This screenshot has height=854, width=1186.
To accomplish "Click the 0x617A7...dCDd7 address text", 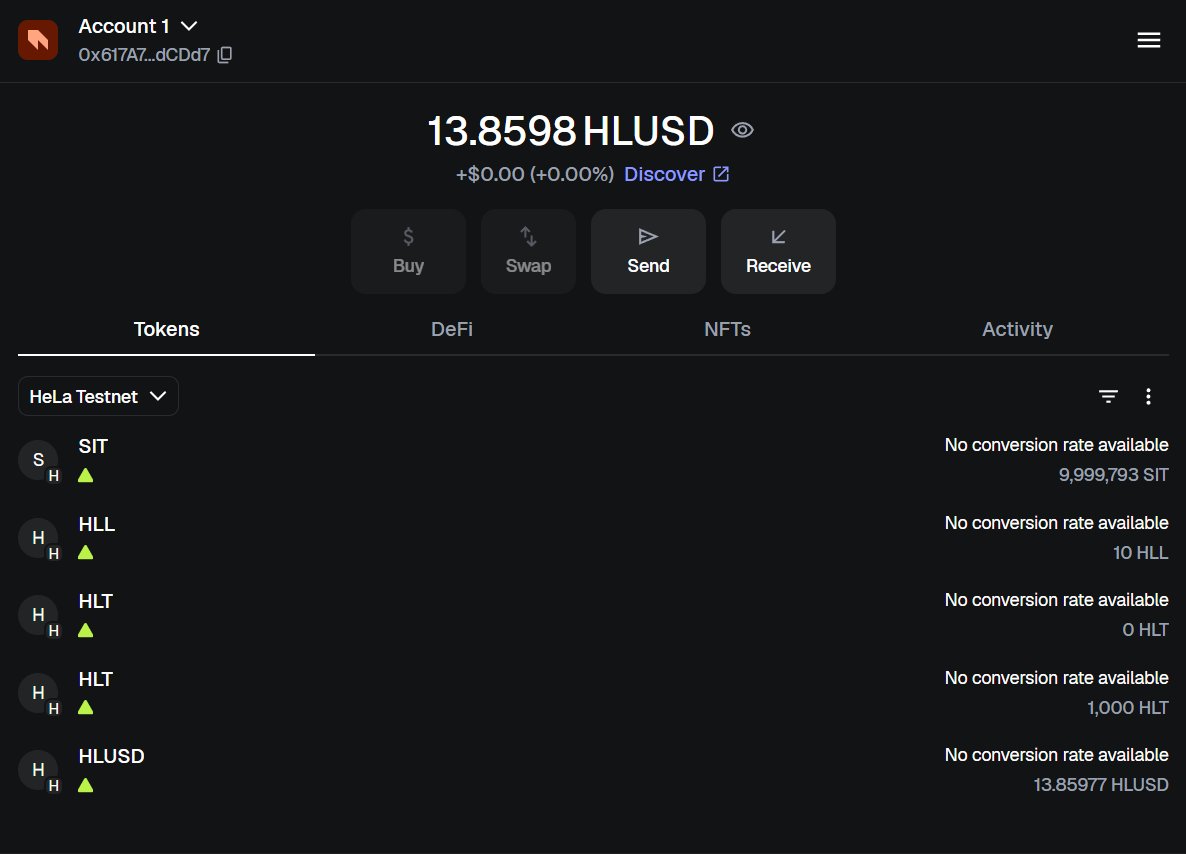I will 144,55.
